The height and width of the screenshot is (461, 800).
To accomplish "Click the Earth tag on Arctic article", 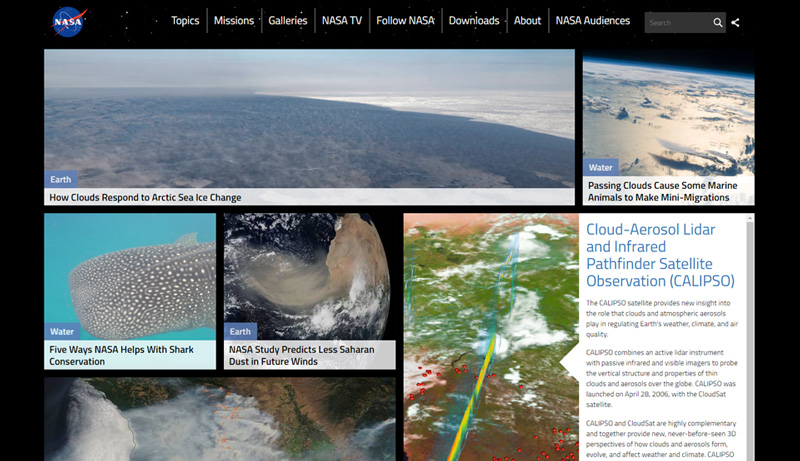I will [61, 180].
